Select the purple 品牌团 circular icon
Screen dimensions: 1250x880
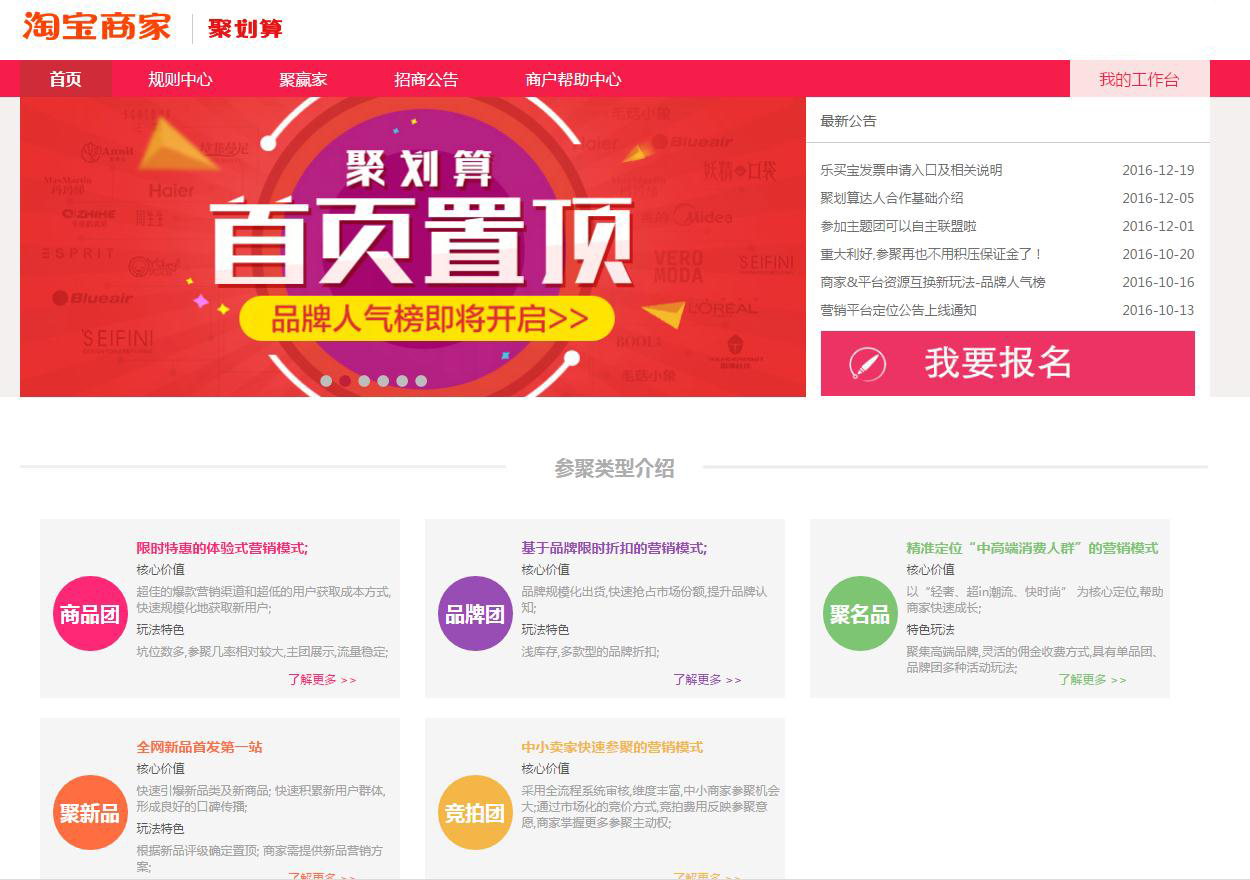[x=475, y=614]
